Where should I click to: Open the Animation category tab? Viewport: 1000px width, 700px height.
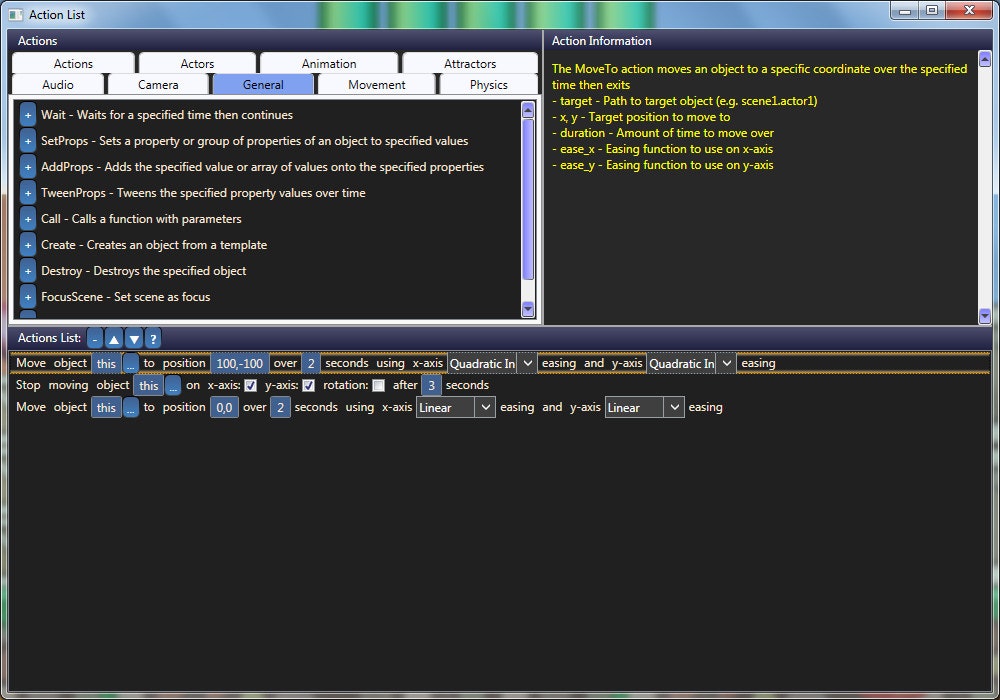tap(330, 62)
